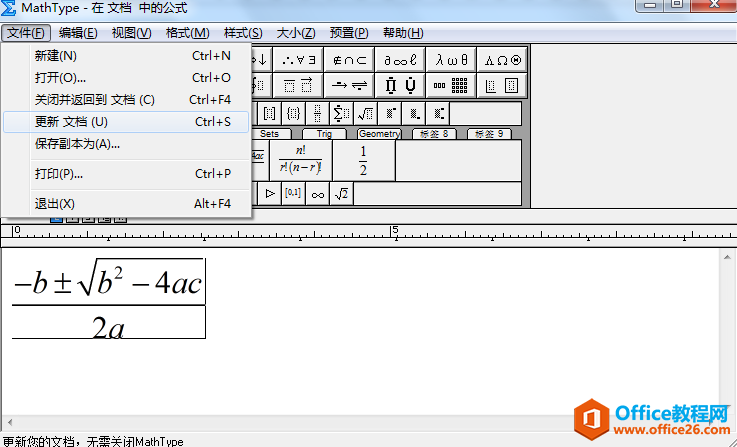
Task: Switch to the 标签 8 tab
Action: pos(434,134)
